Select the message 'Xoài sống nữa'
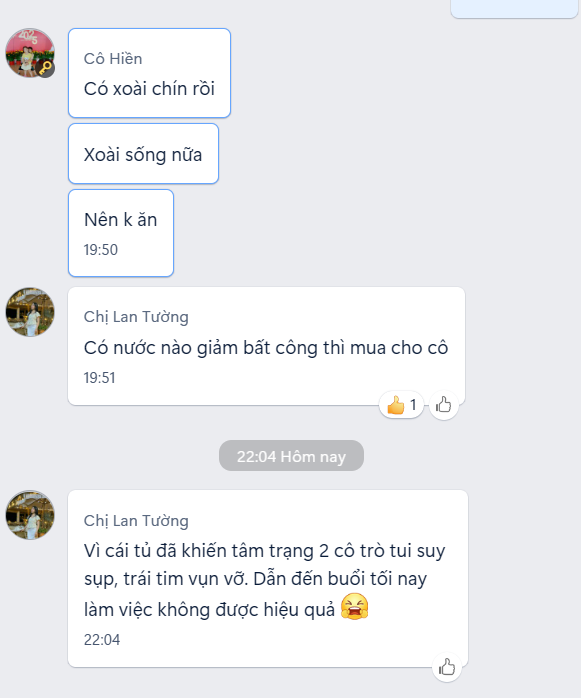This screenshot has height=698, width=581. click(x=143, y=154)
